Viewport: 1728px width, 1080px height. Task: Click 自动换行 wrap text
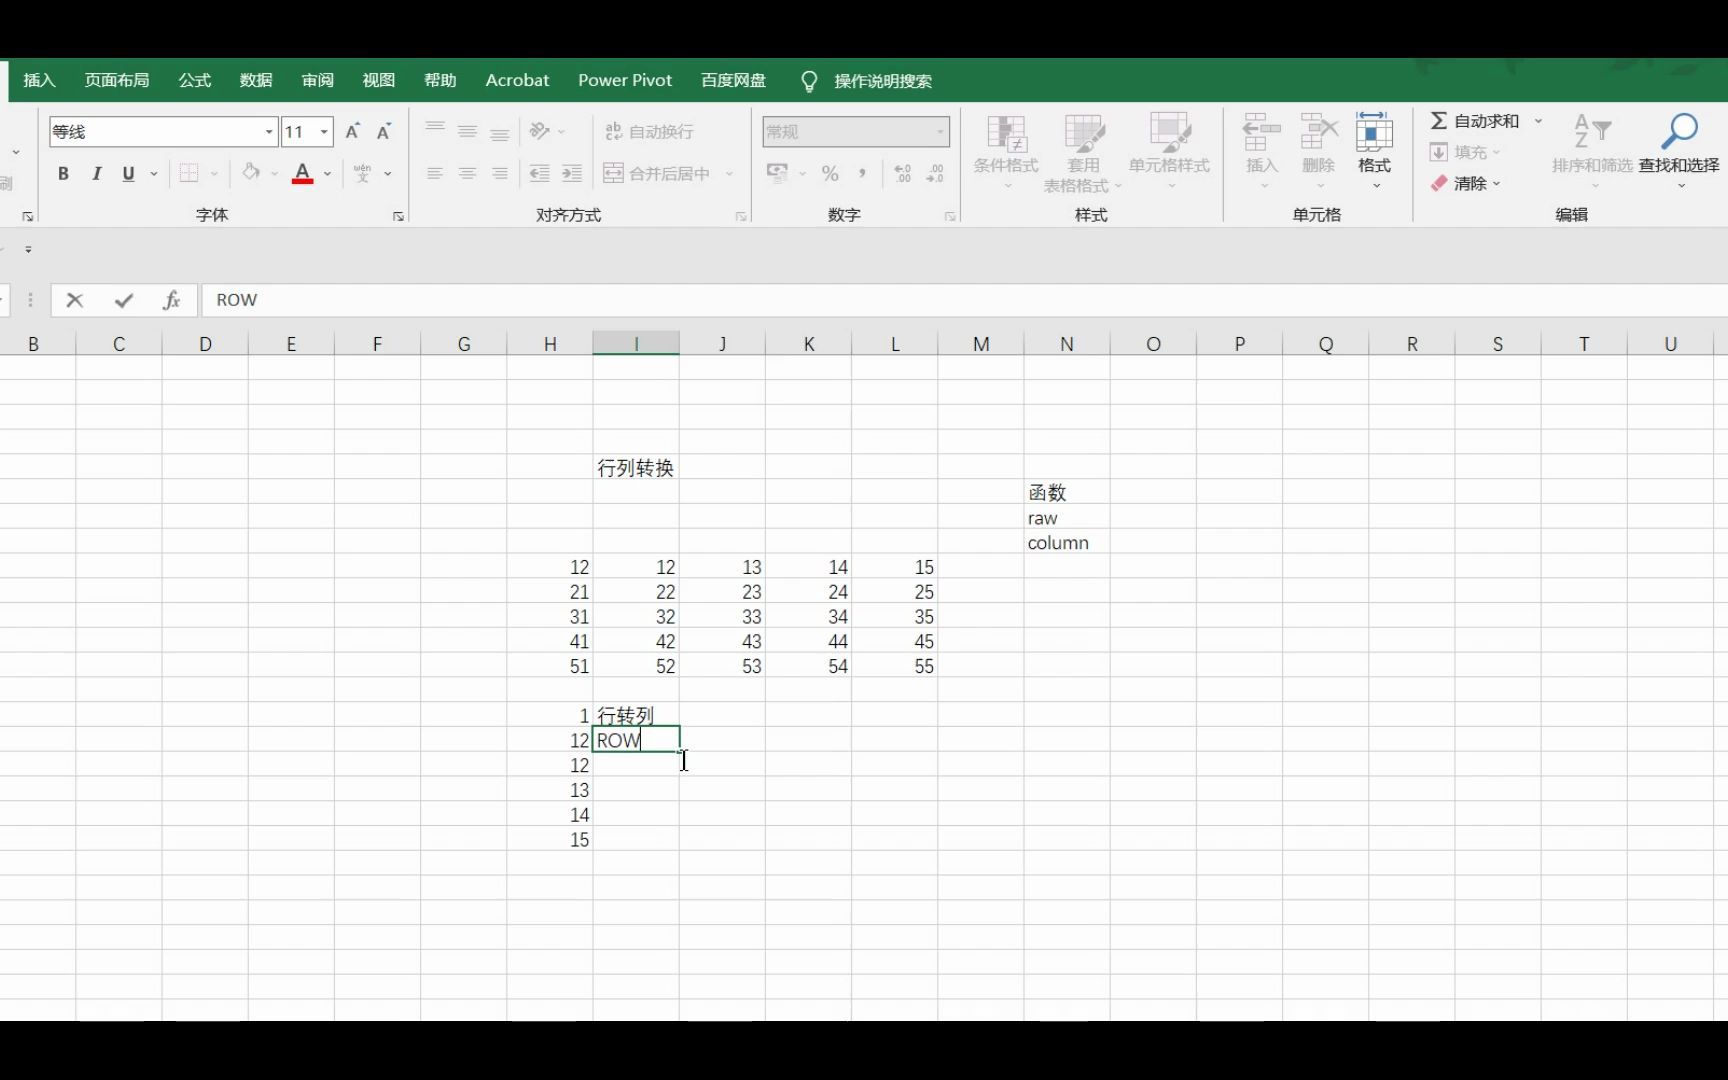pos(650,131)
